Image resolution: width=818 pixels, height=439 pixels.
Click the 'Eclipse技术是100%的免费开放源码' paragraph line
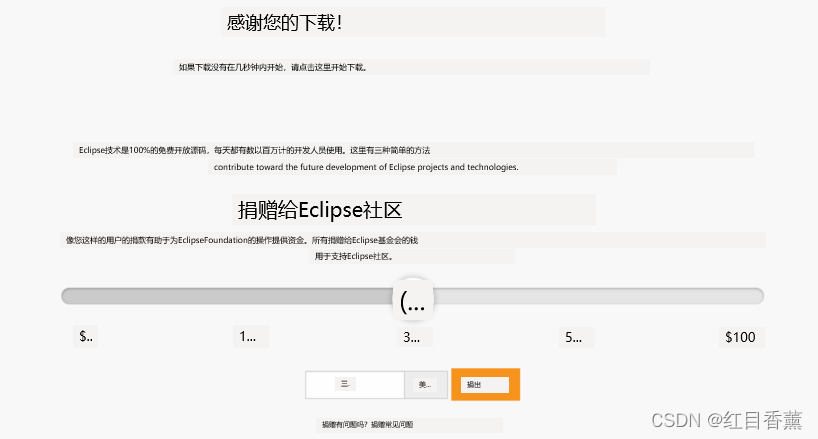[x=255, y=150]
